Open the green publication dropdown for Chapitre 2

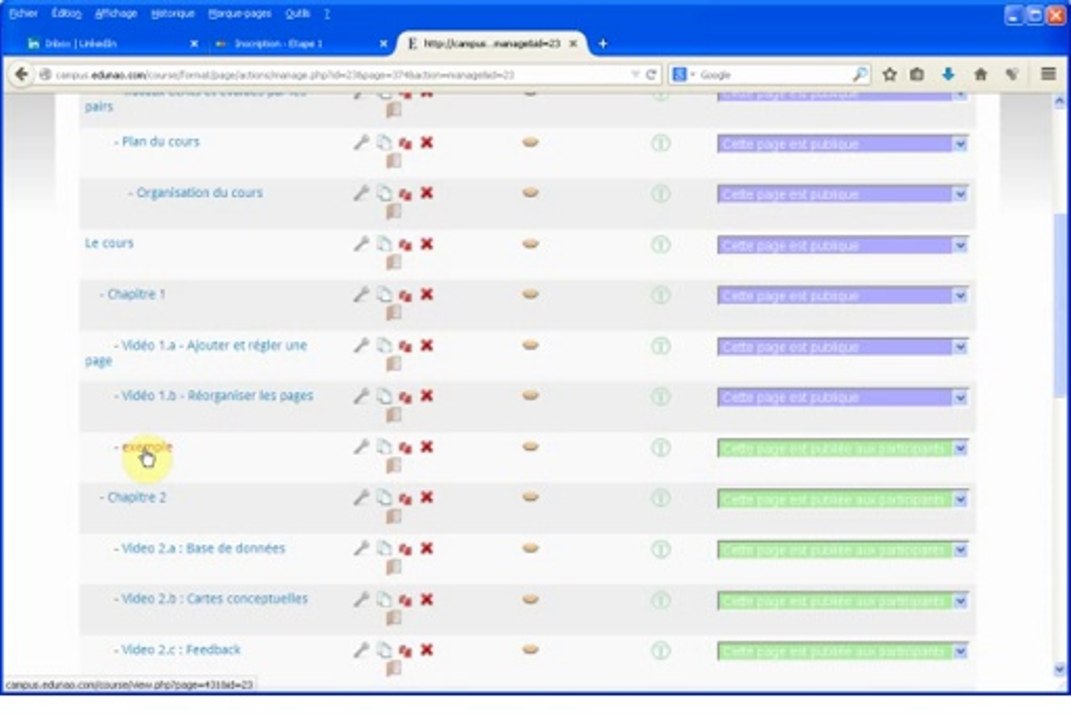[x=842, y=499]
